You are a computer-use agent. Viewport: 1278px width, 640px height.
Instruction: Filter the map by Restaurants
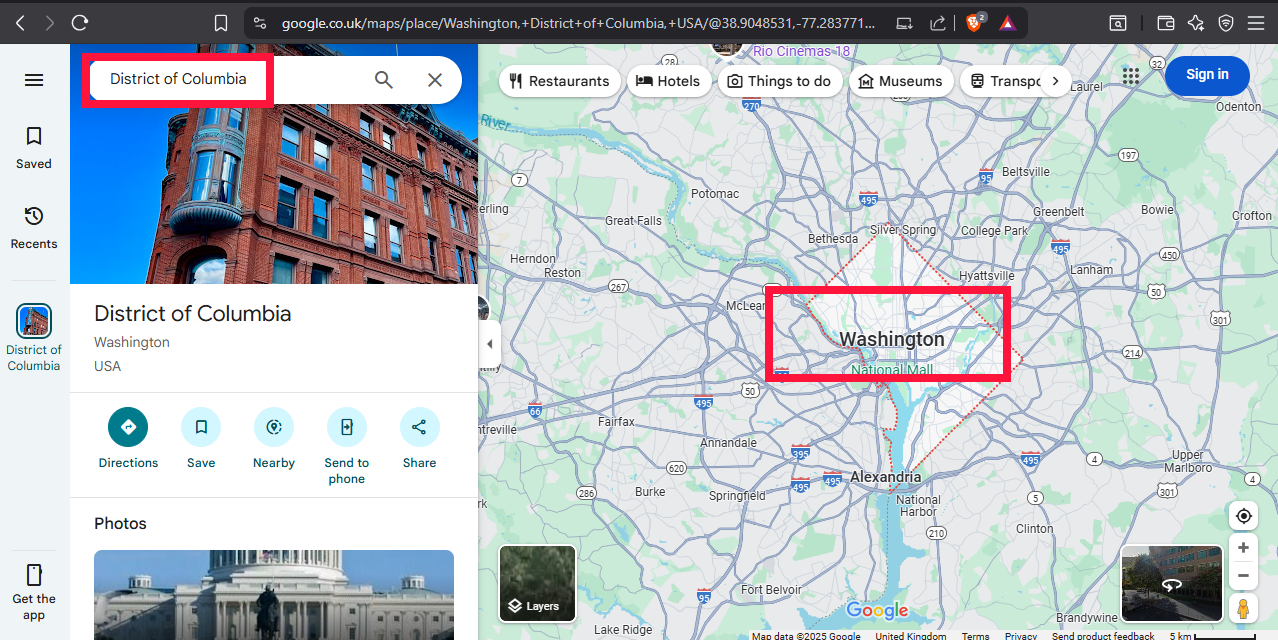click(x=559, y=81)
